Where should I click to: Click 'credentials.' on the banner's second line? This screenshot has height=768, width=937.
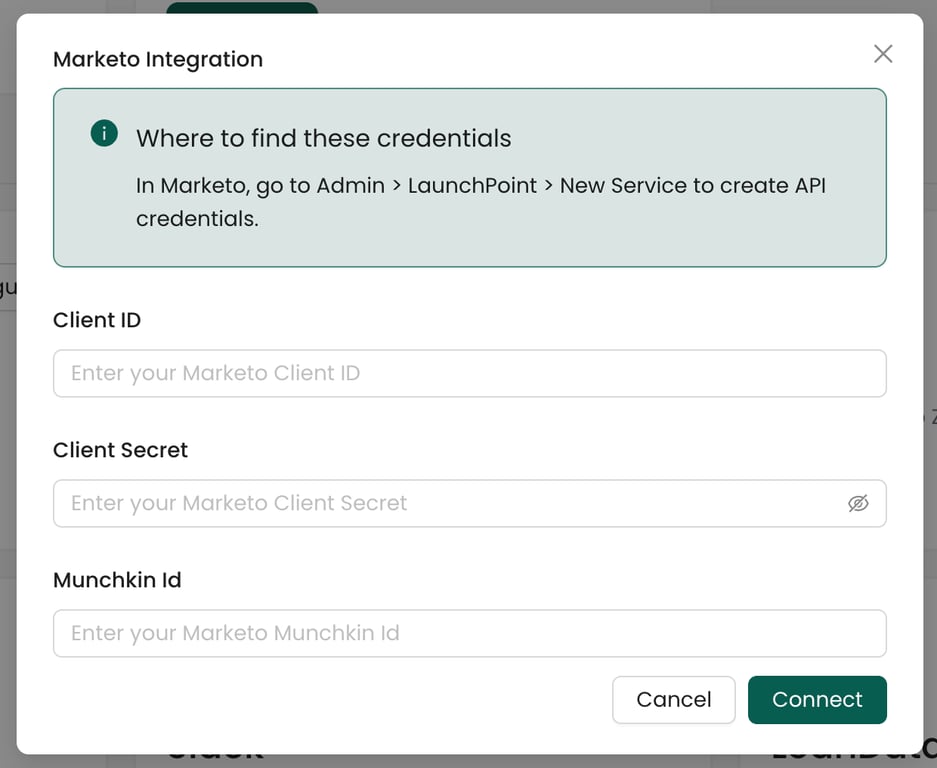pyautogui.click(x=197, y=218)
